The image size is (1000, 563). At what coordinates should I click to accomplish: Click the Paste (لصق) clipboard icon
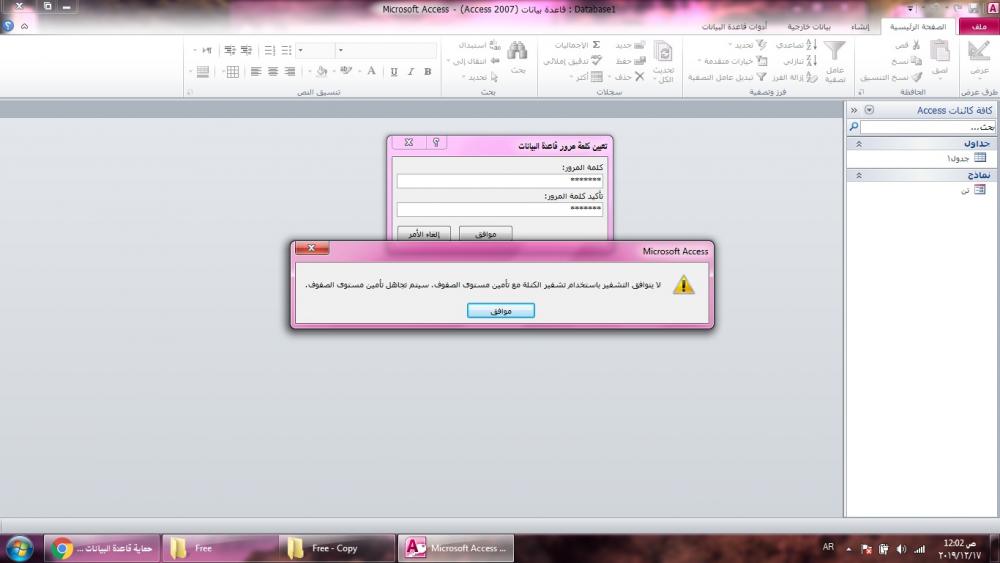click(x=939, y=51)
